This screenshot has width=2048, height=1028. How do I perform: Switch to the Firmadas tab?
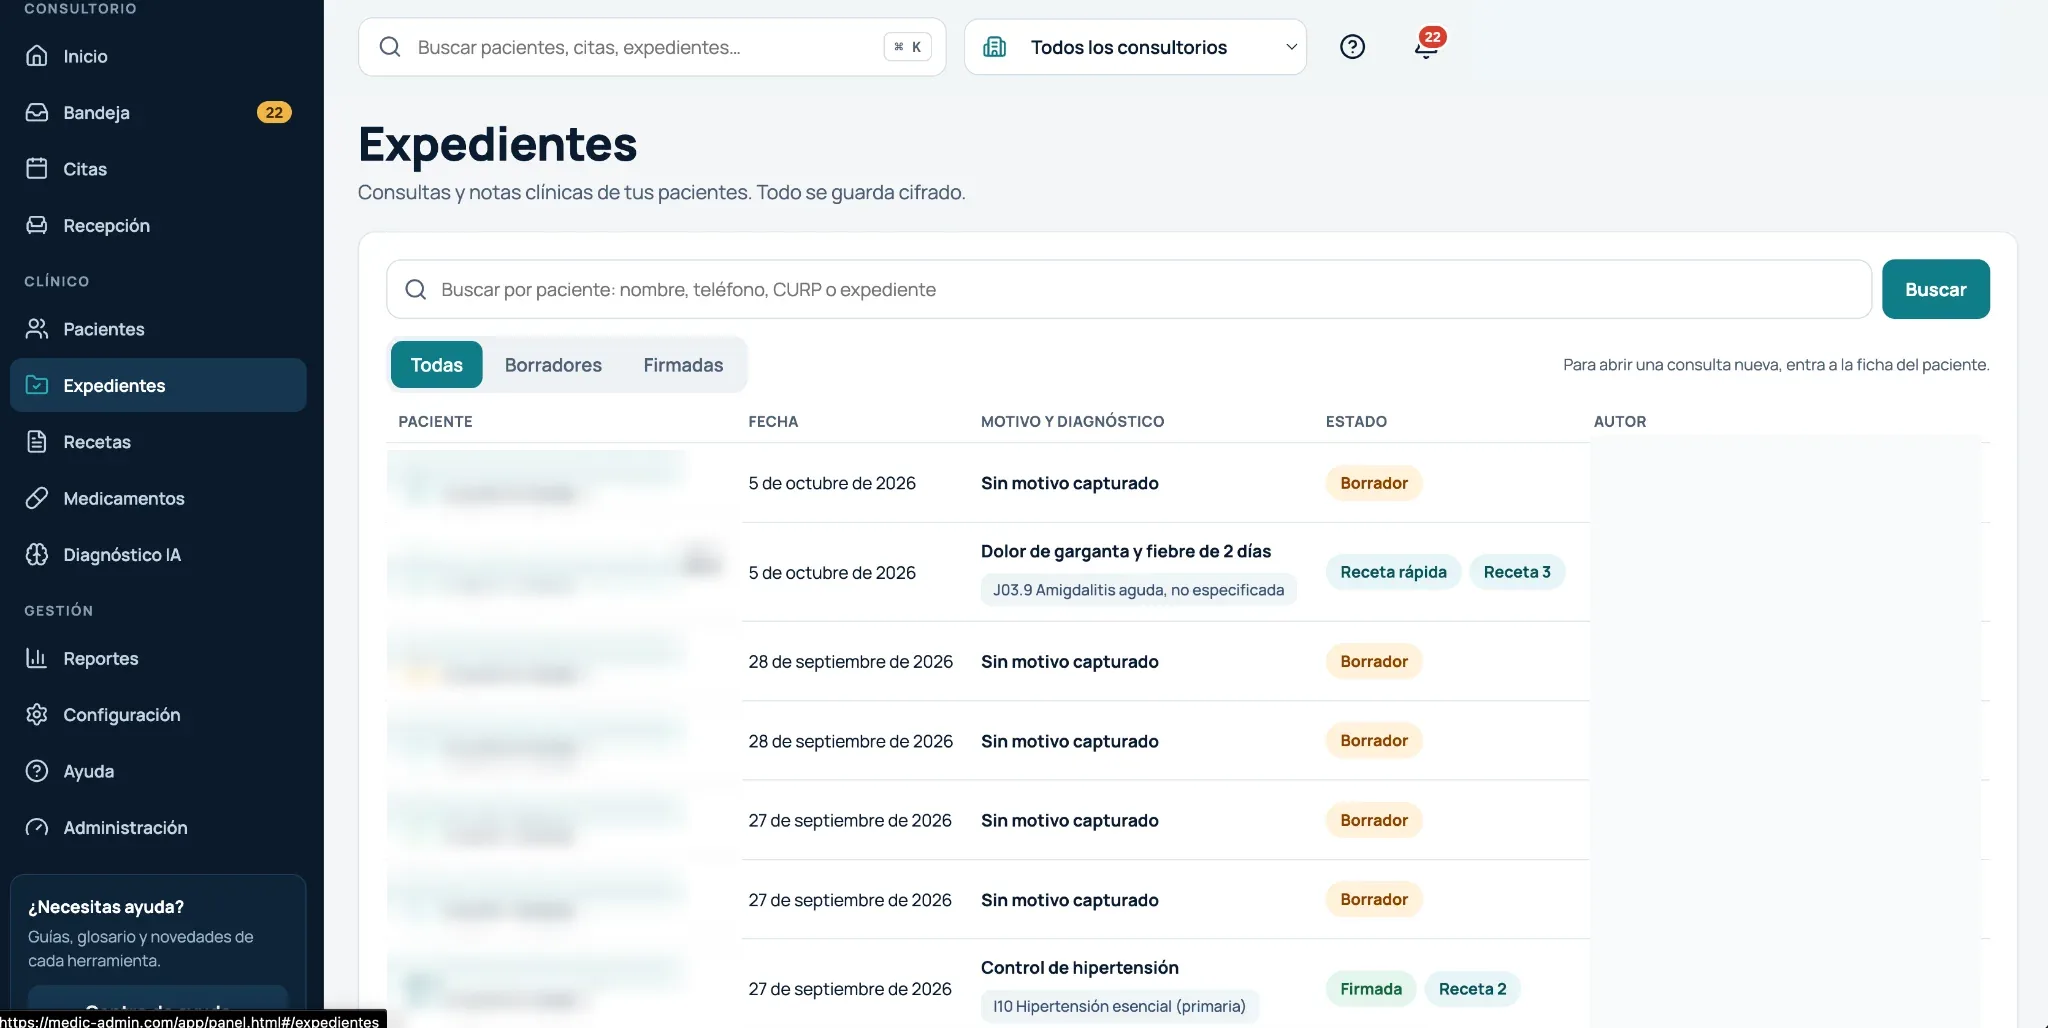683,365
